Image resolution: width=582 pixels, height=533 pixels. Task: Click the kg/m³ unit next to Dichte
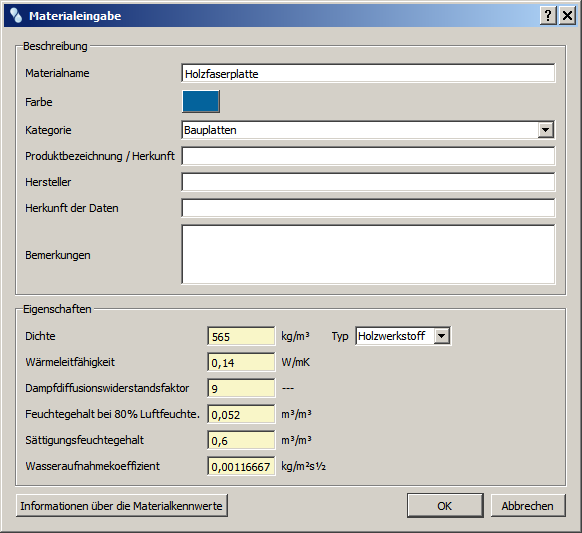coord(295,336)
